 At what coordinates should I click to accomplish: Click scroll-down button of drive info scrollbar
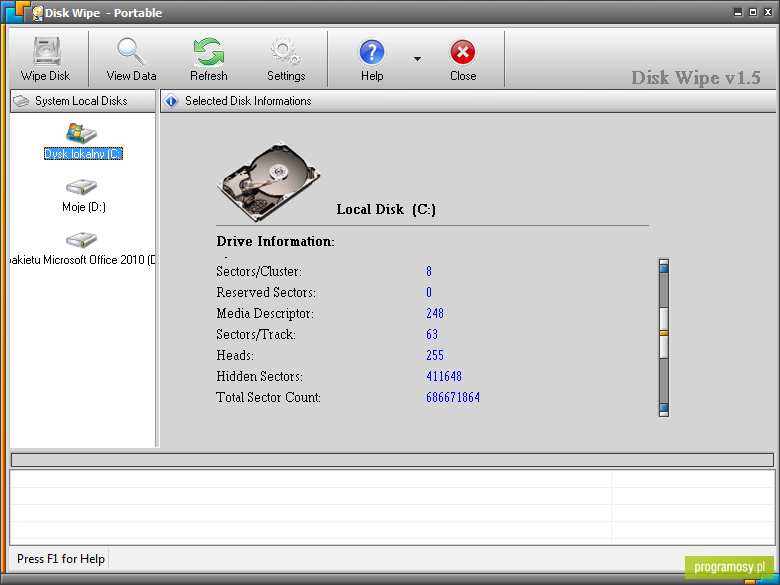point(664,409)
